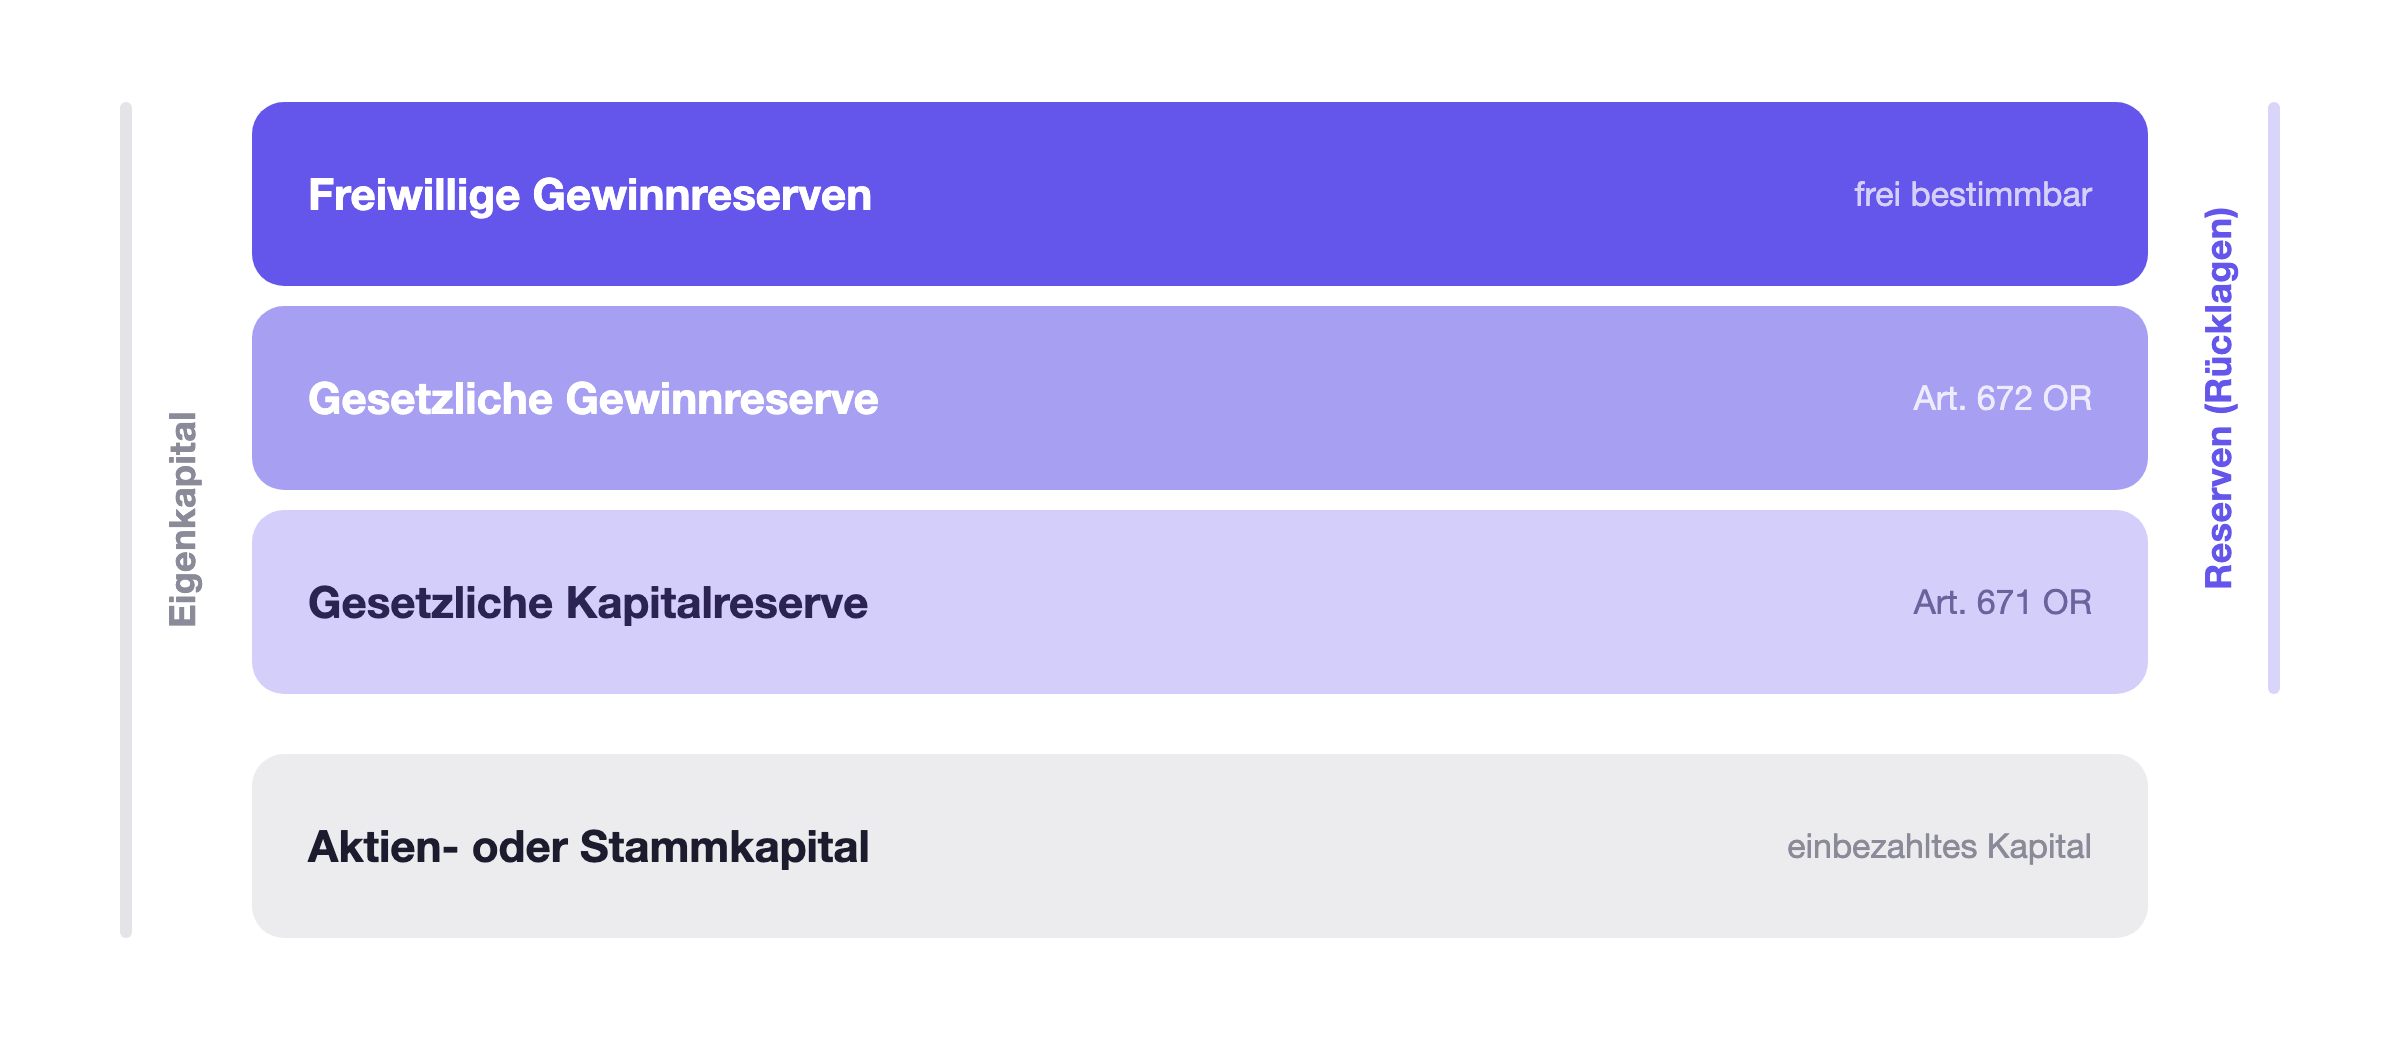Select the 'einbezahltes Kapital' label
Image resolution: width=2400 pixels, height=1040 pixels.
click(1939, 846)
